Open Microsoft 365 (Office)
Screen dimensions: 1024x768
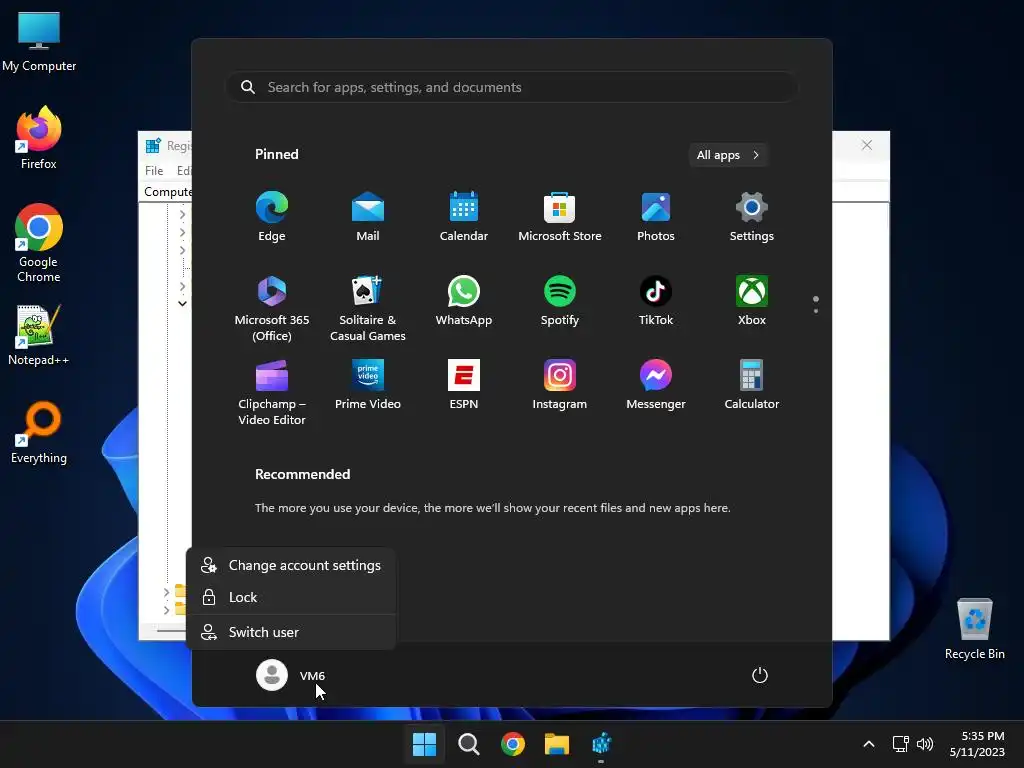[272, 308]
